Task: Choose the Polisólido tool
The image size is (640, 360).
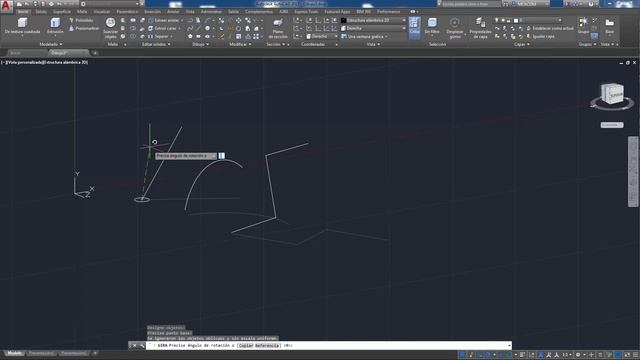Action: pos(81,20)
